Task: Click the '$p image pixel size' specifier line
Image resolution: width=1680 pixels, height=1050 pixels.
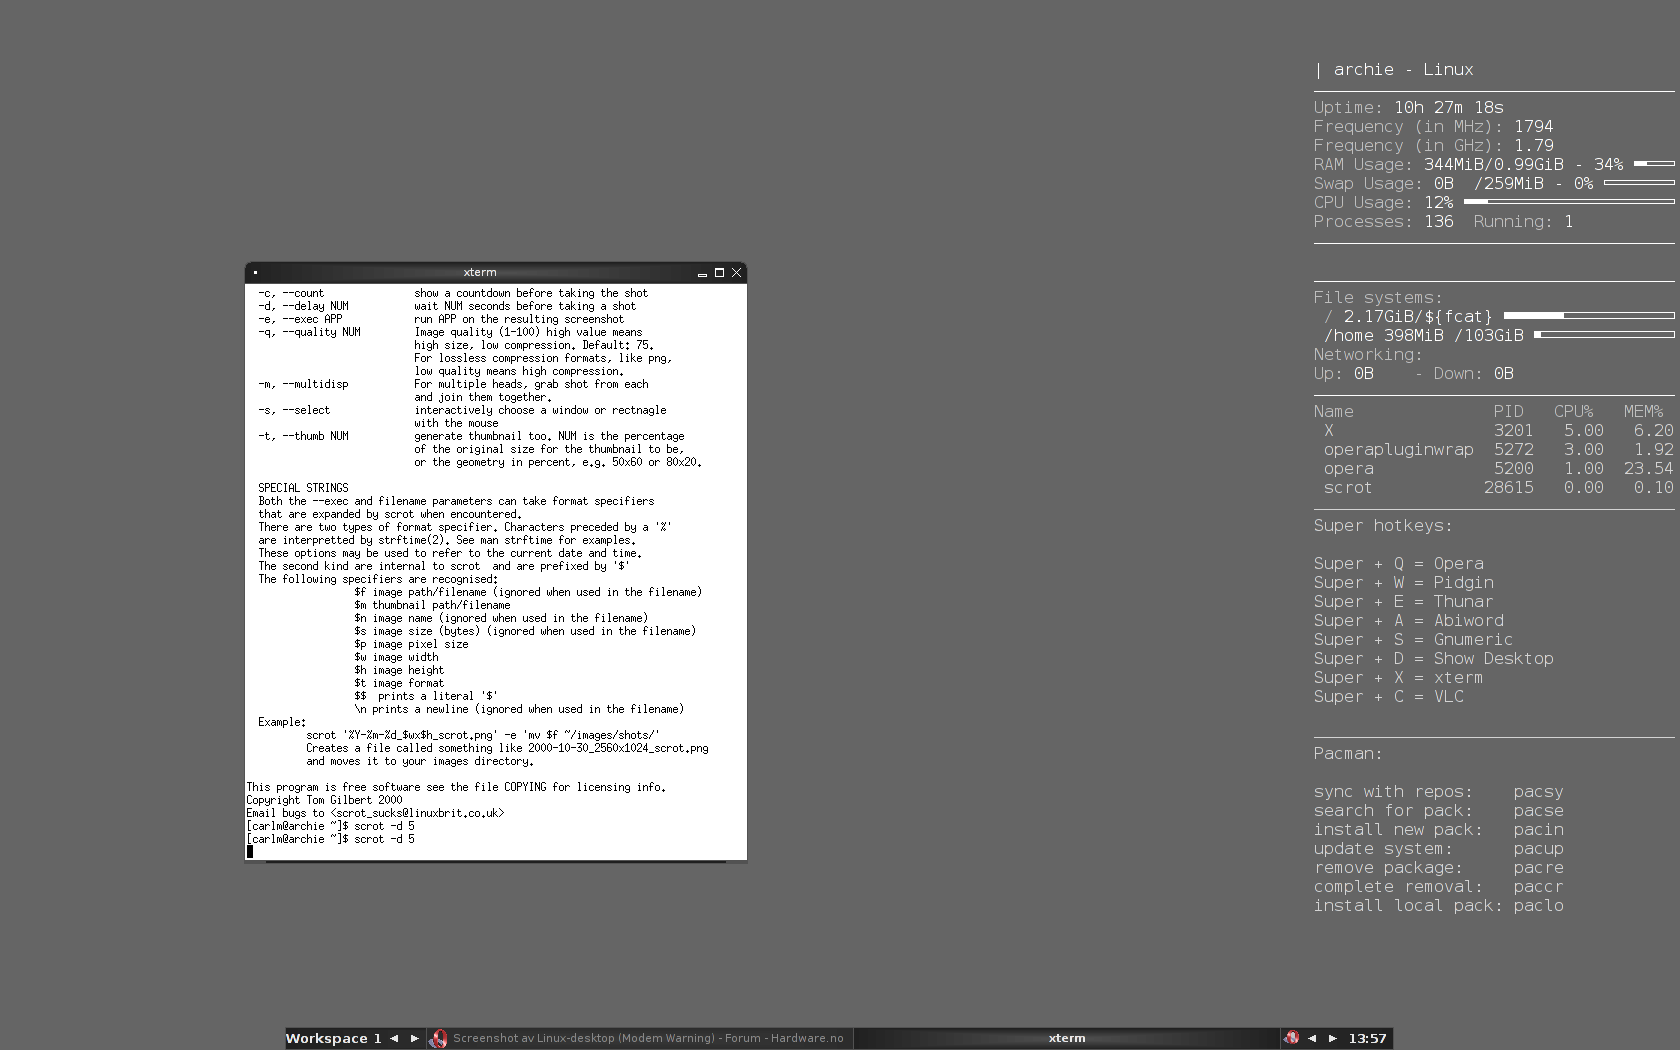Action: [411, 644]
